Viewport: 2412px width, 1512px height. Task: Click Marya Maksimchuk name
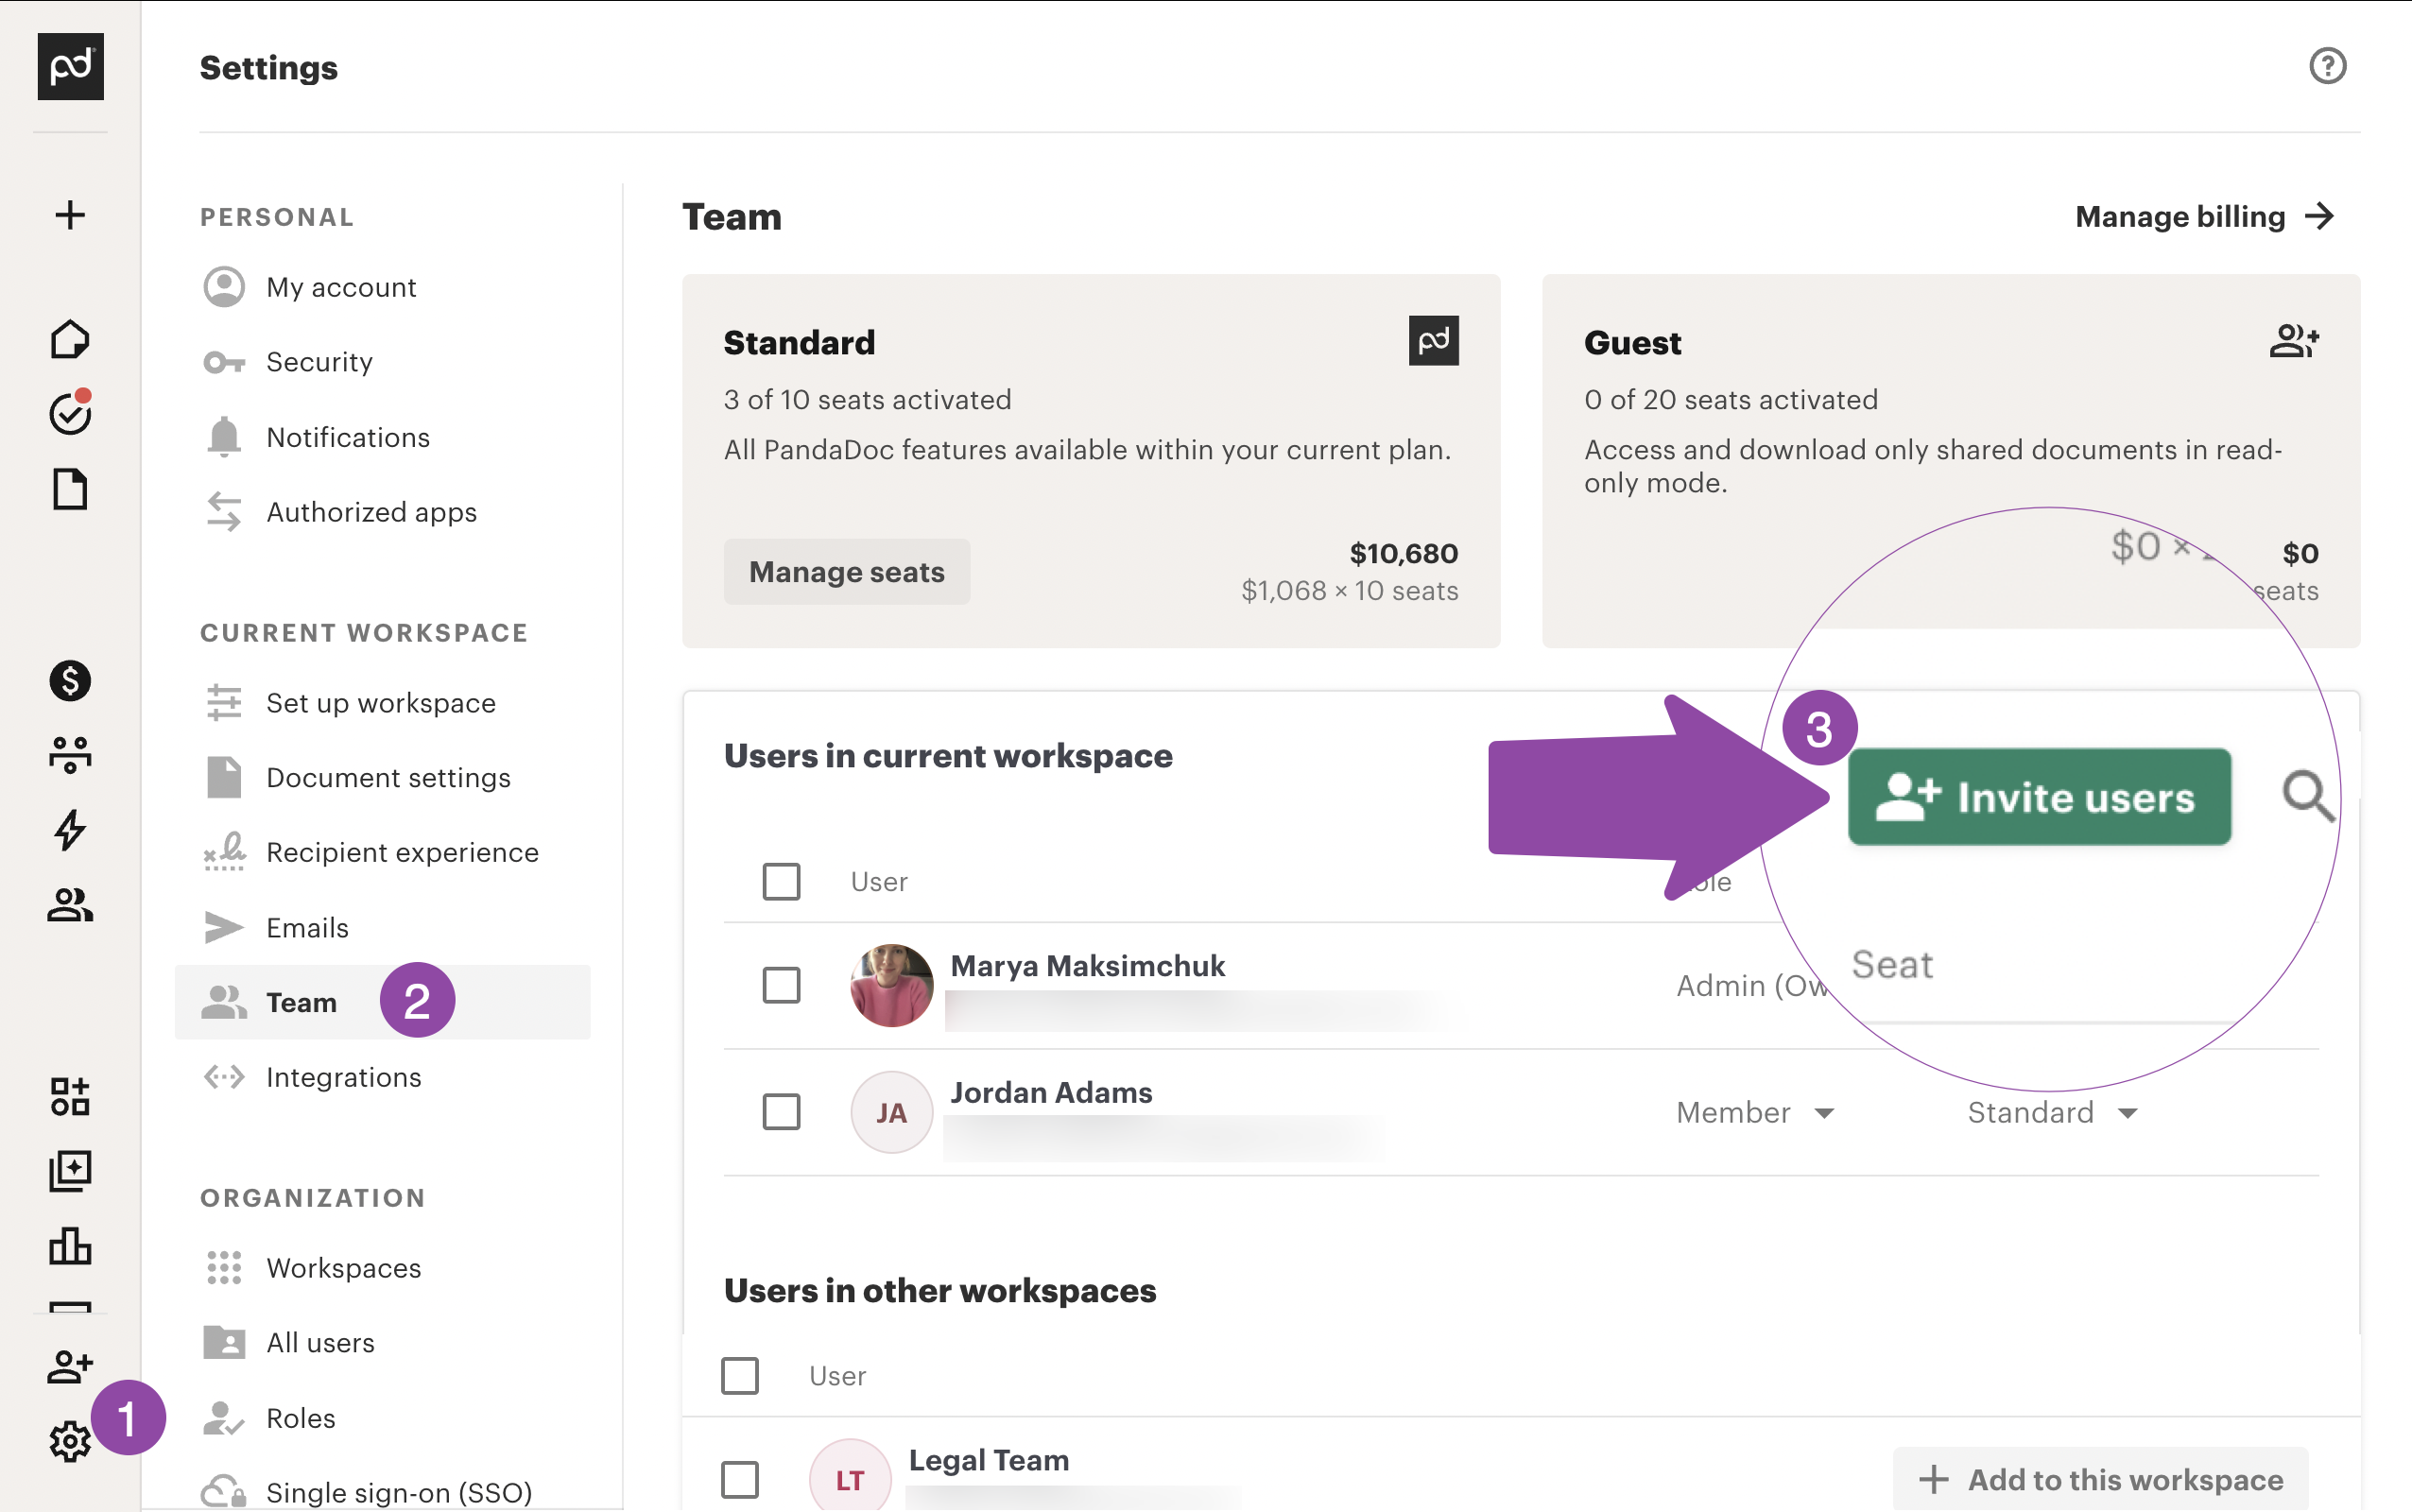(1087, 966)
